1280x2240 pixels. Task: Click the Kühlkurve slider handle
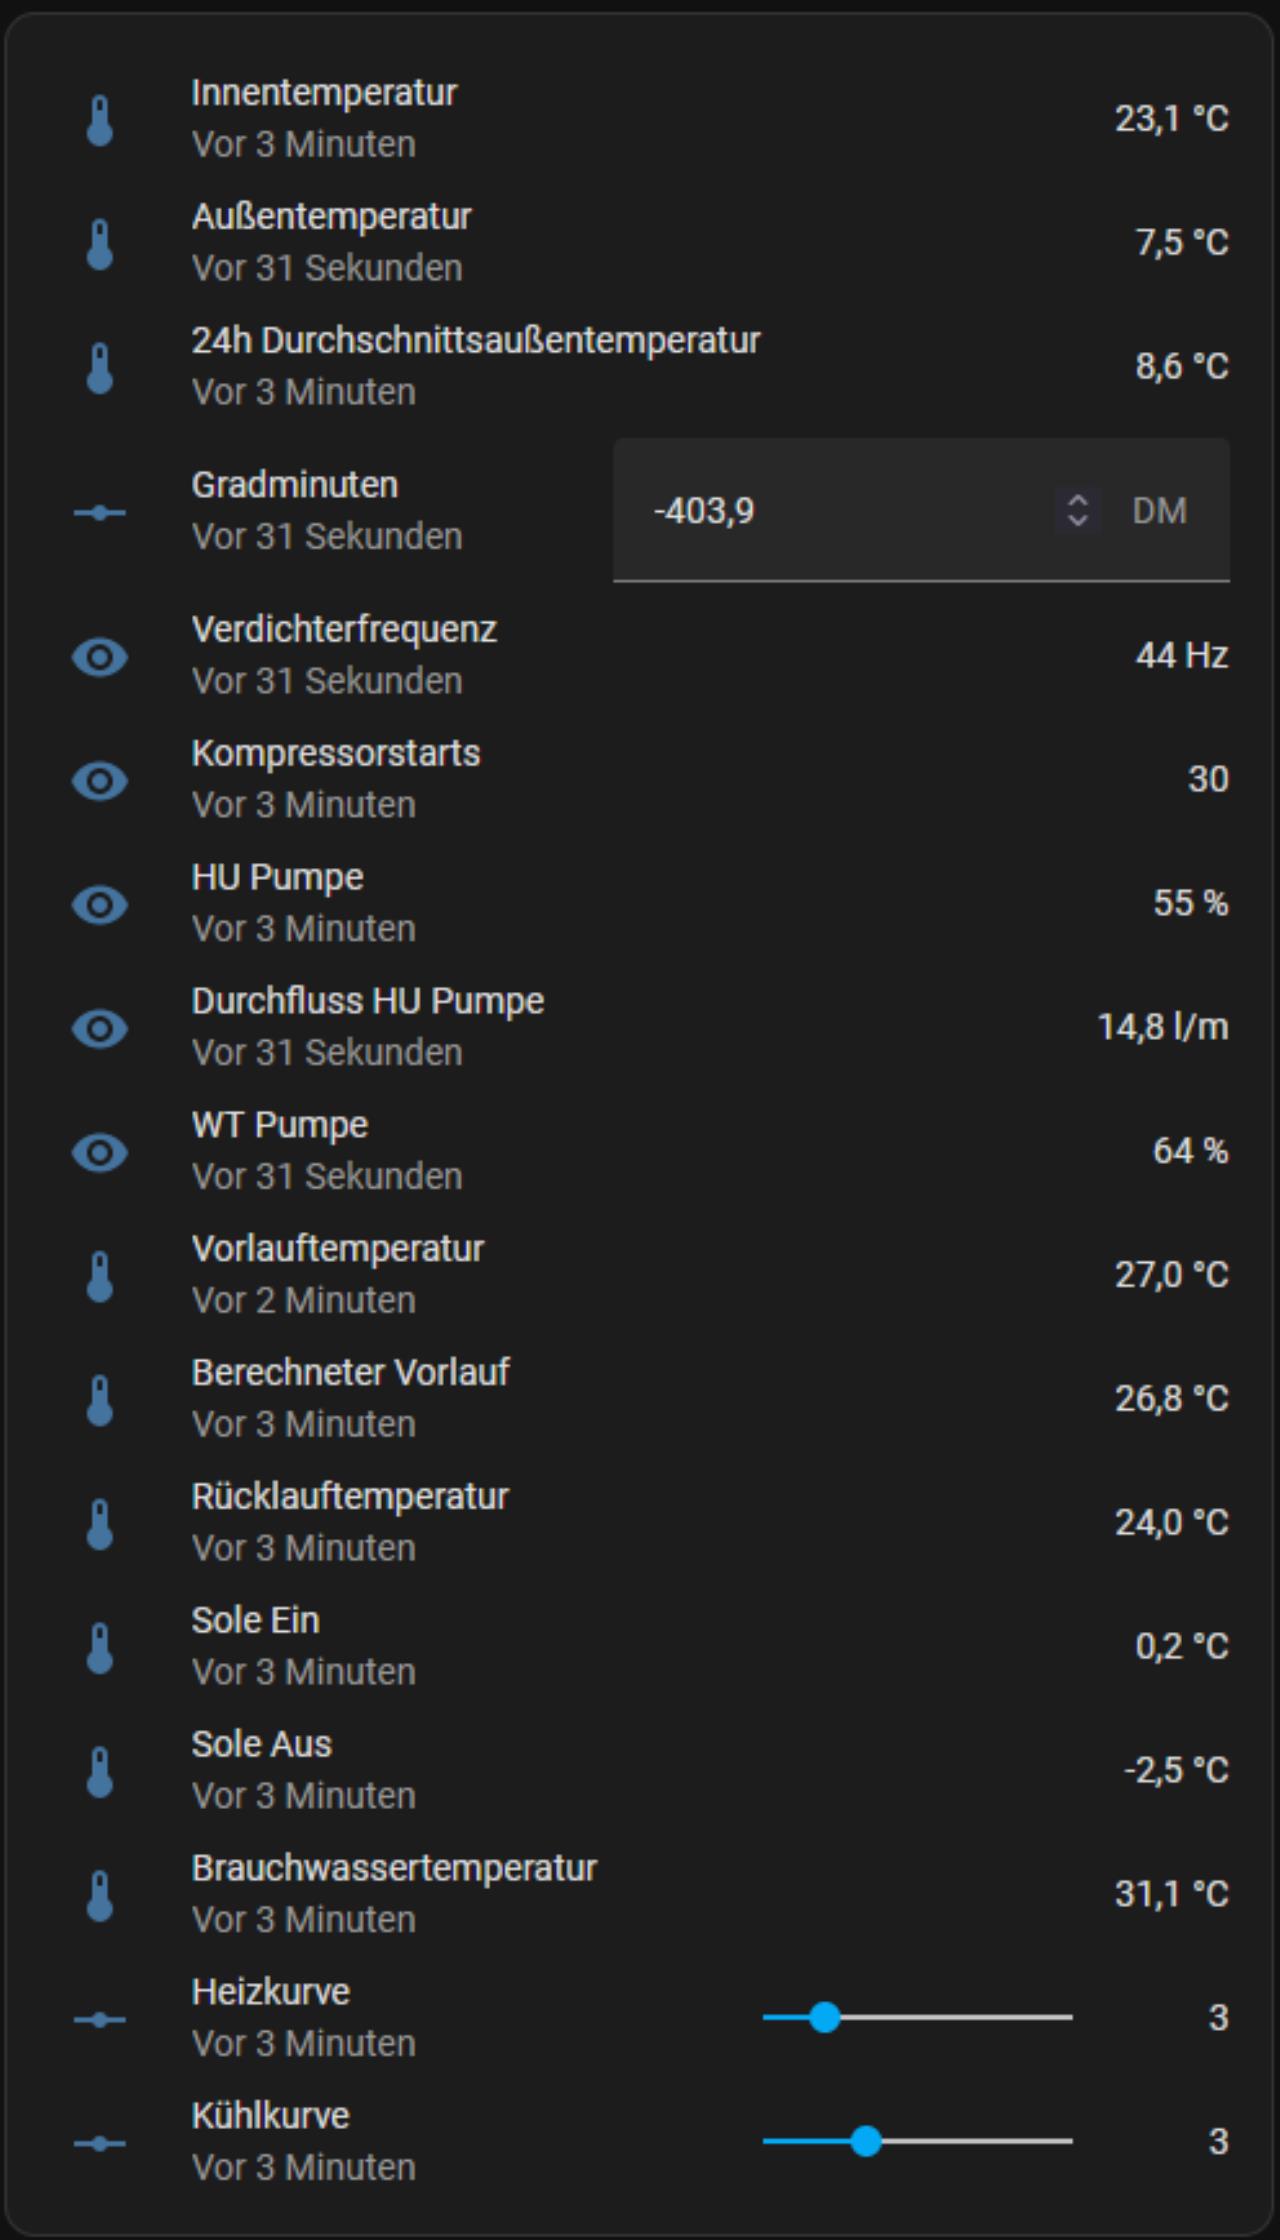click(x=866, y=2141)
